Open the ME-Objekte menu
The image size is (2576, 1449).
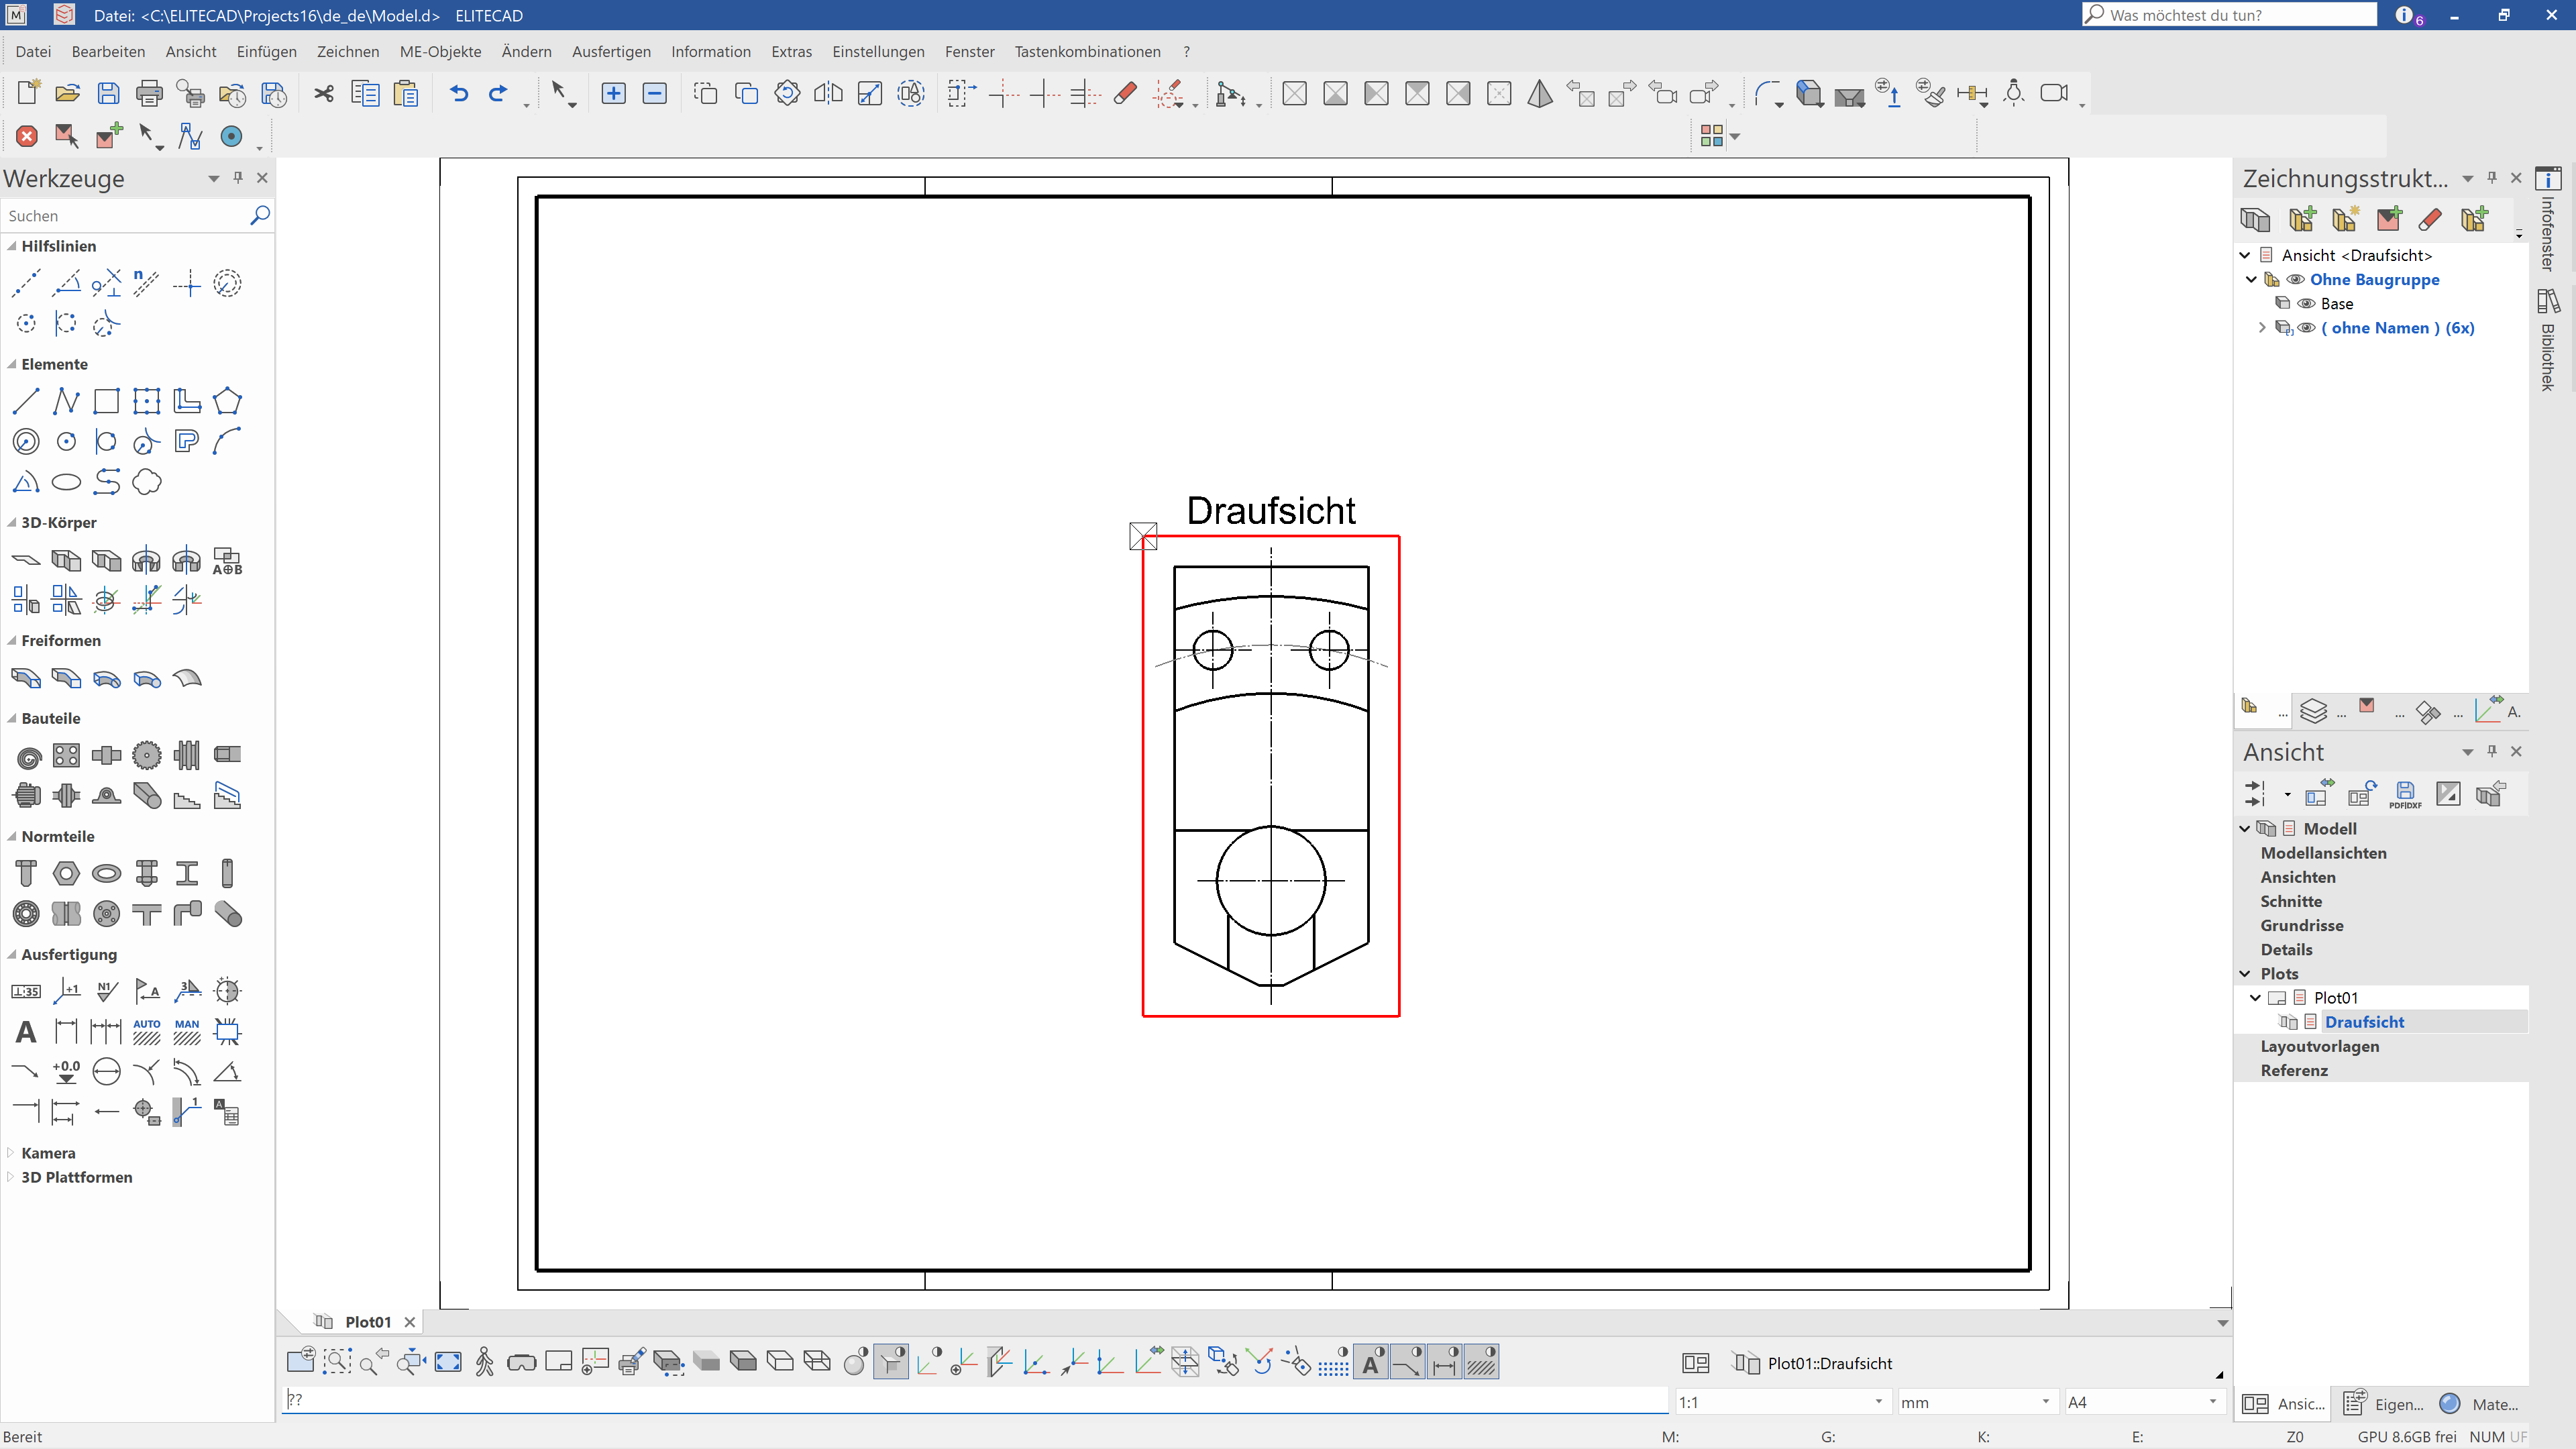pos(440,52)
